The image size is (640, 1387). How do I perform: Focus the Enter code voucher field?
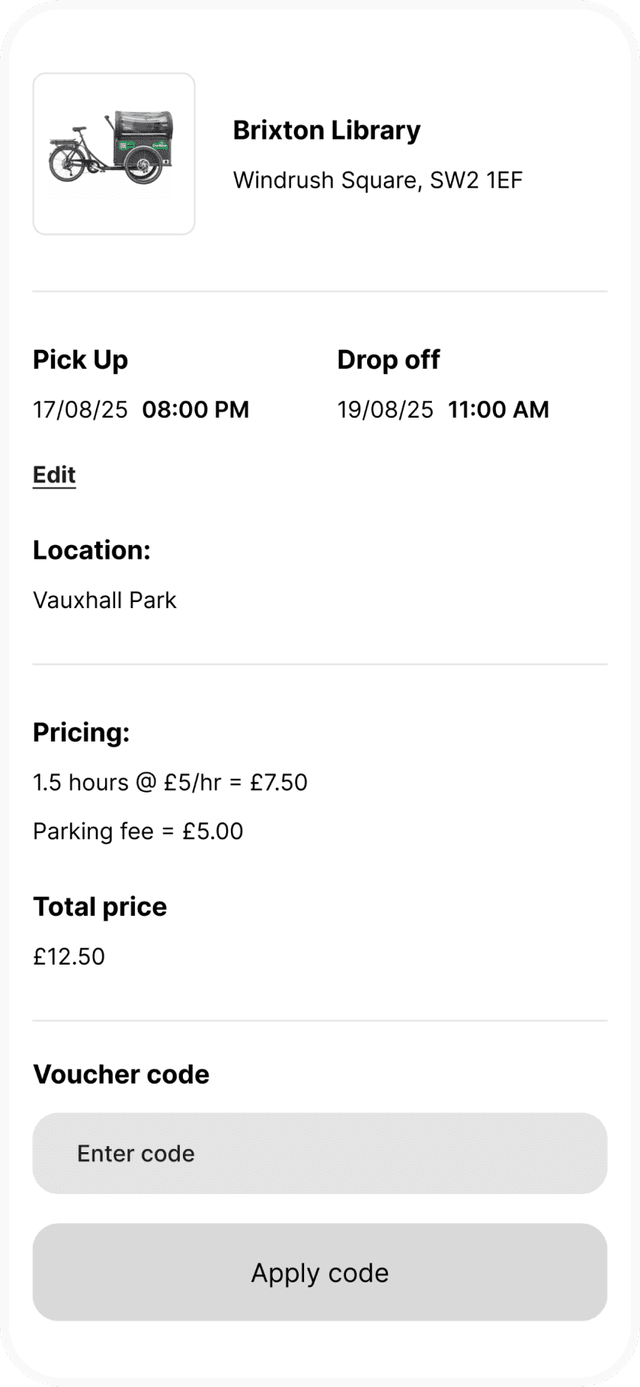pos(320,1153)
